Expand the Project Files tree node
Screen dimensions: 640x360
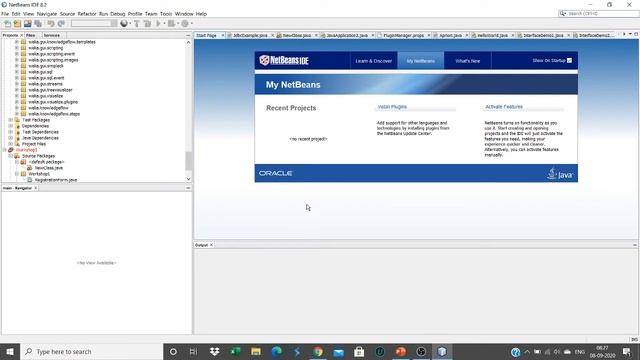[11, 144]
